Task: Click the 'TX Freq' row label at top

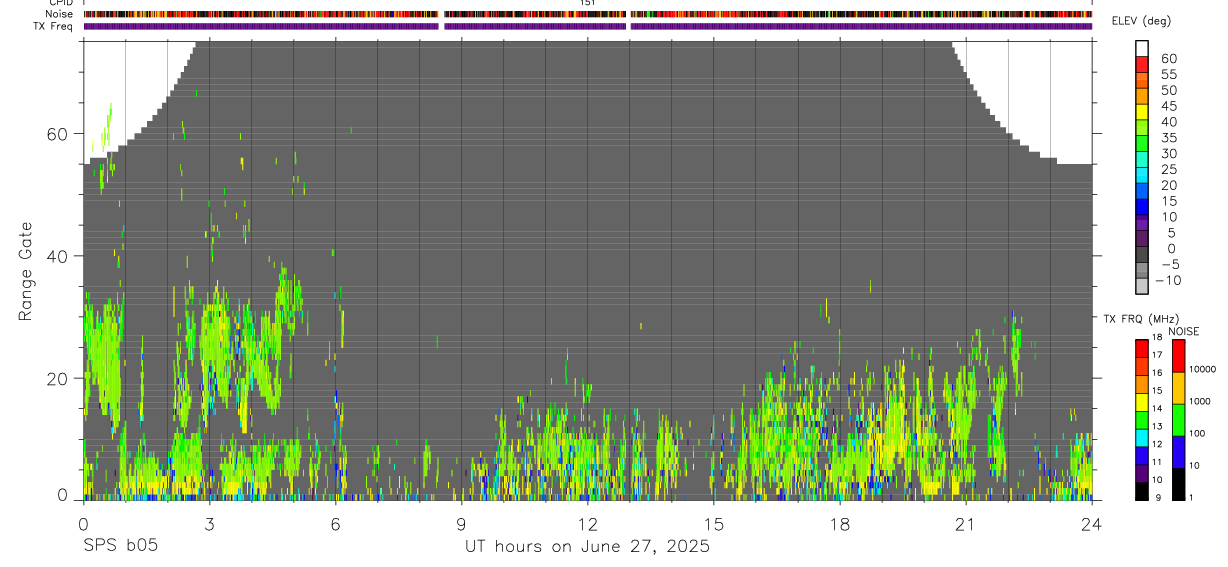Action: [x=51, y=26]
